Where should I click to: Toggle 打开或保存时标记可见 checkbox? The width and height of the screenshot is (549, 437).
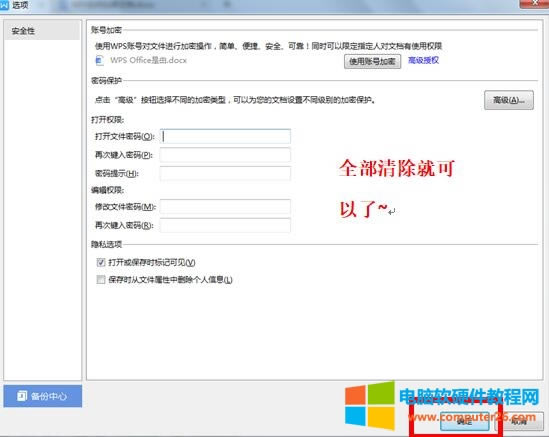point(101,262)
